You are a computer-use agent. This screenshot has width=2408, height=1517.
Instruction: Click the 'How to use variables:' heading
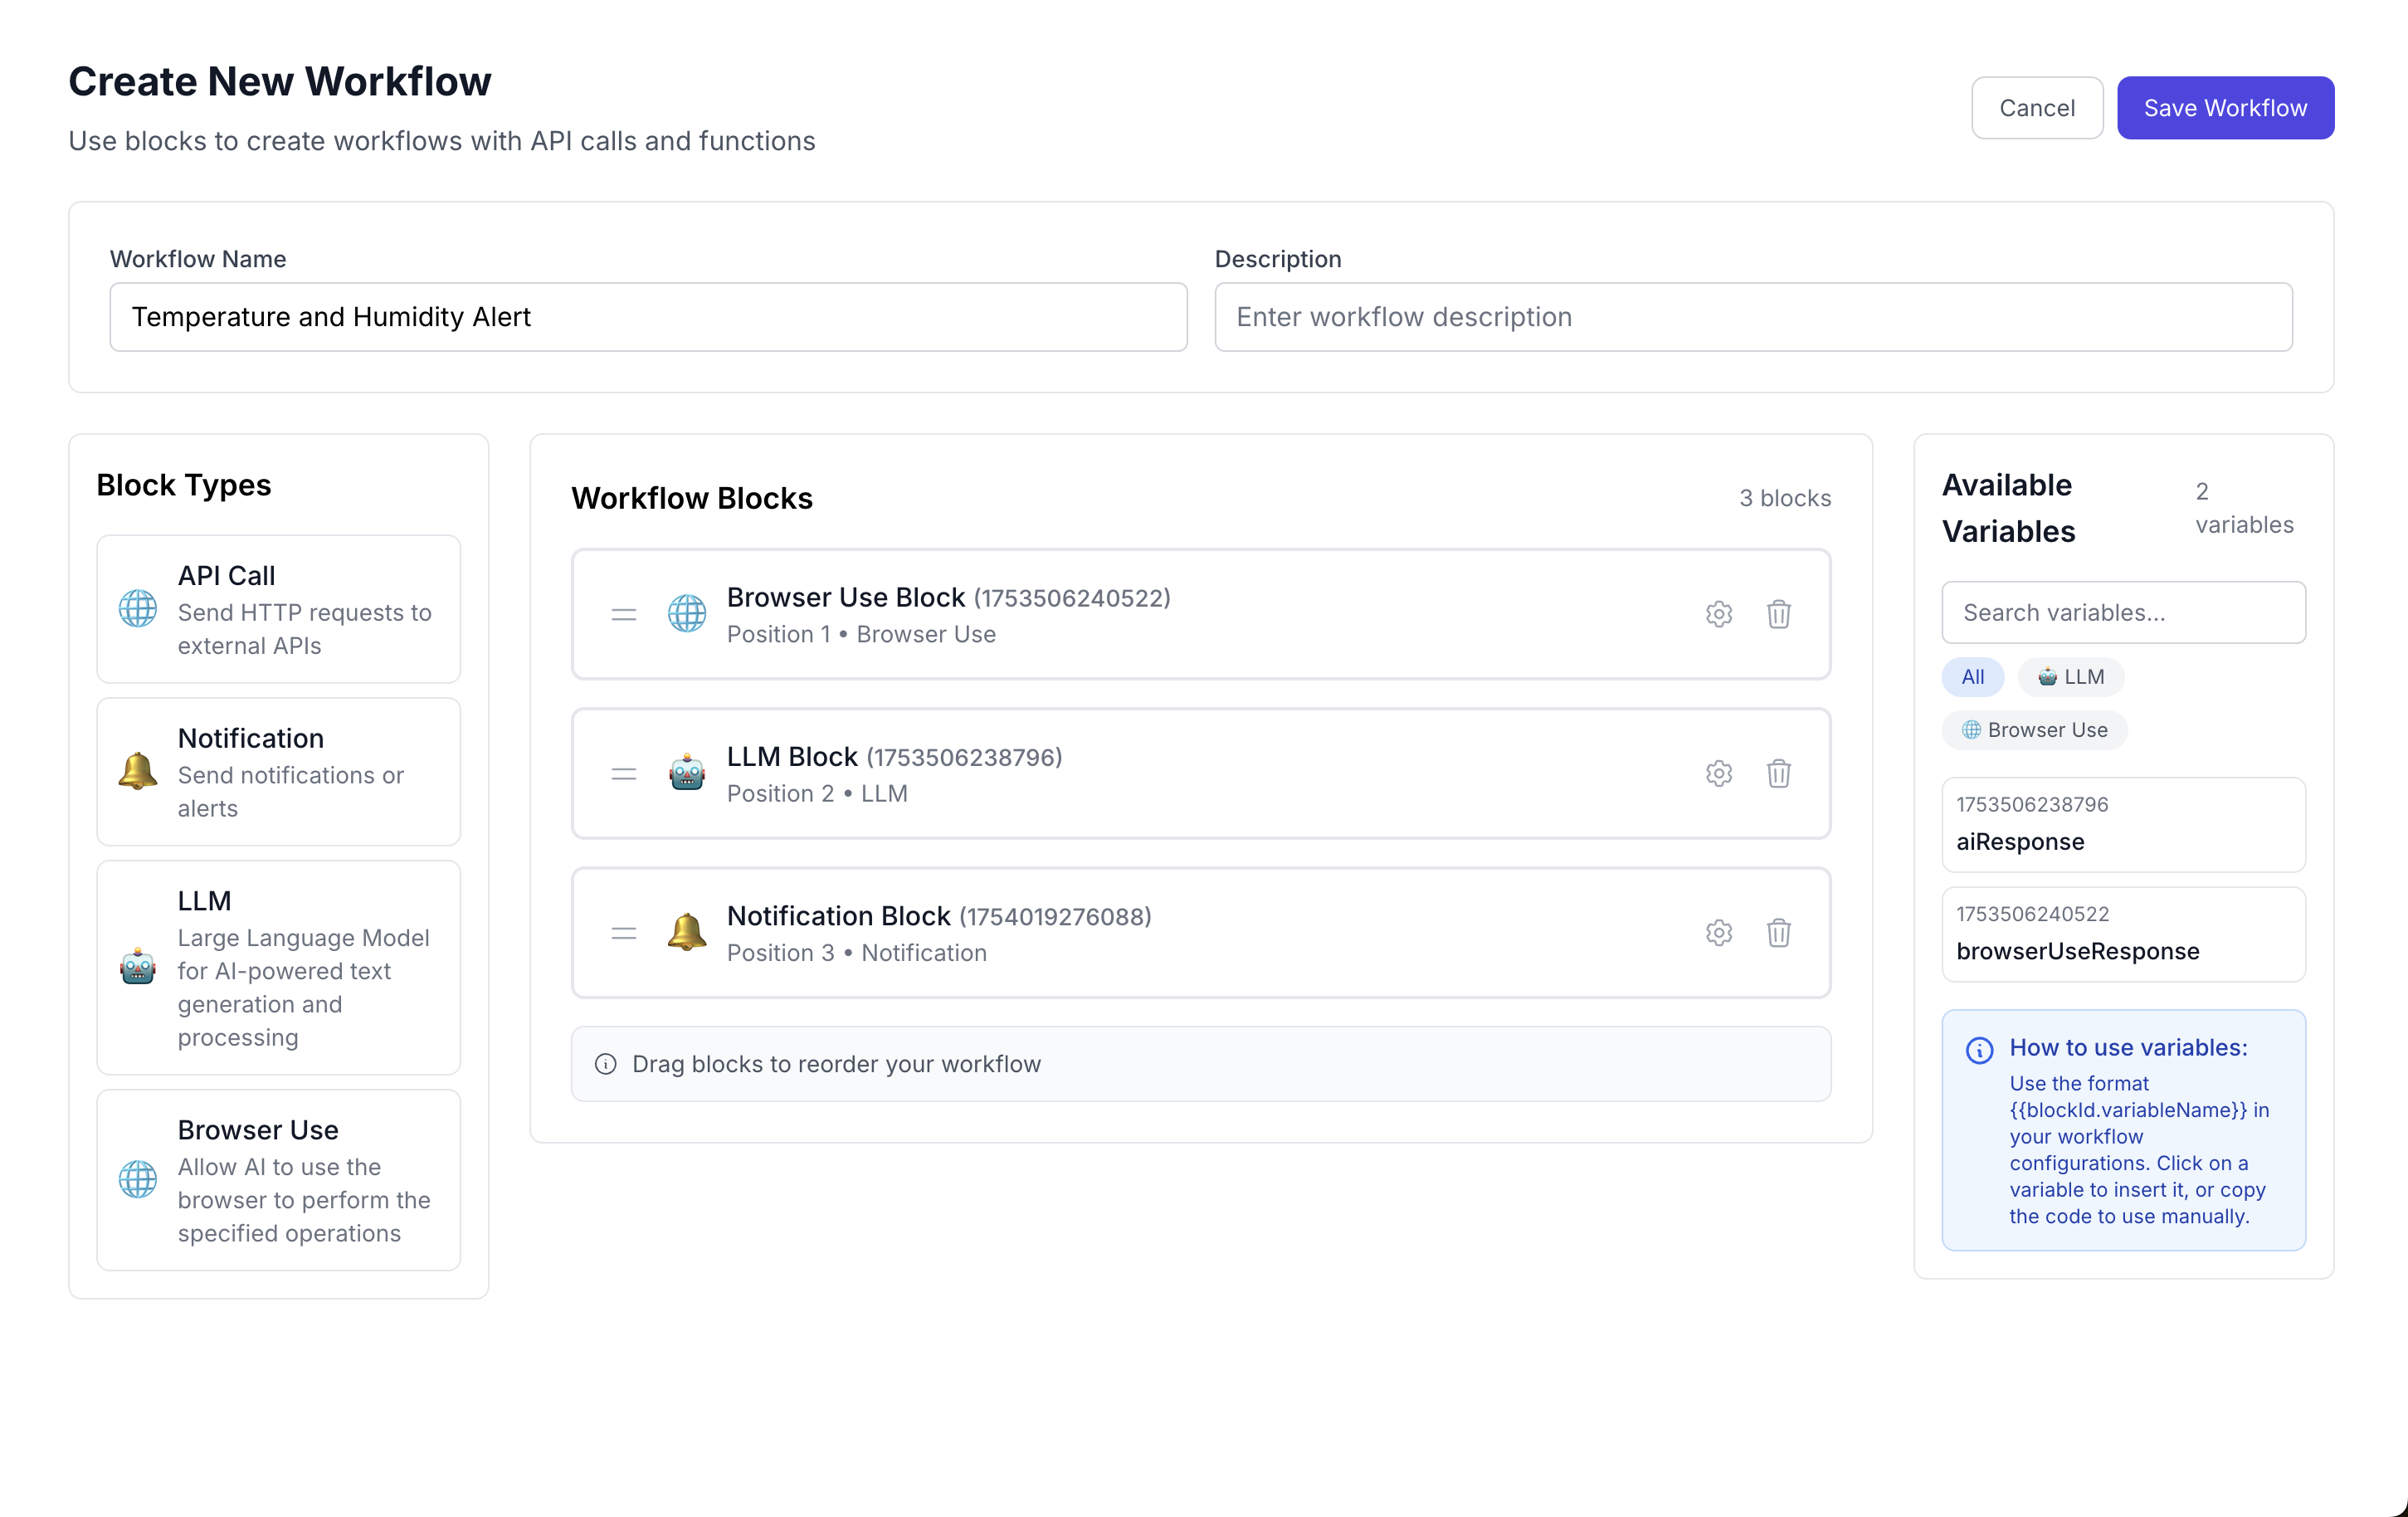pos(2128,1048)
